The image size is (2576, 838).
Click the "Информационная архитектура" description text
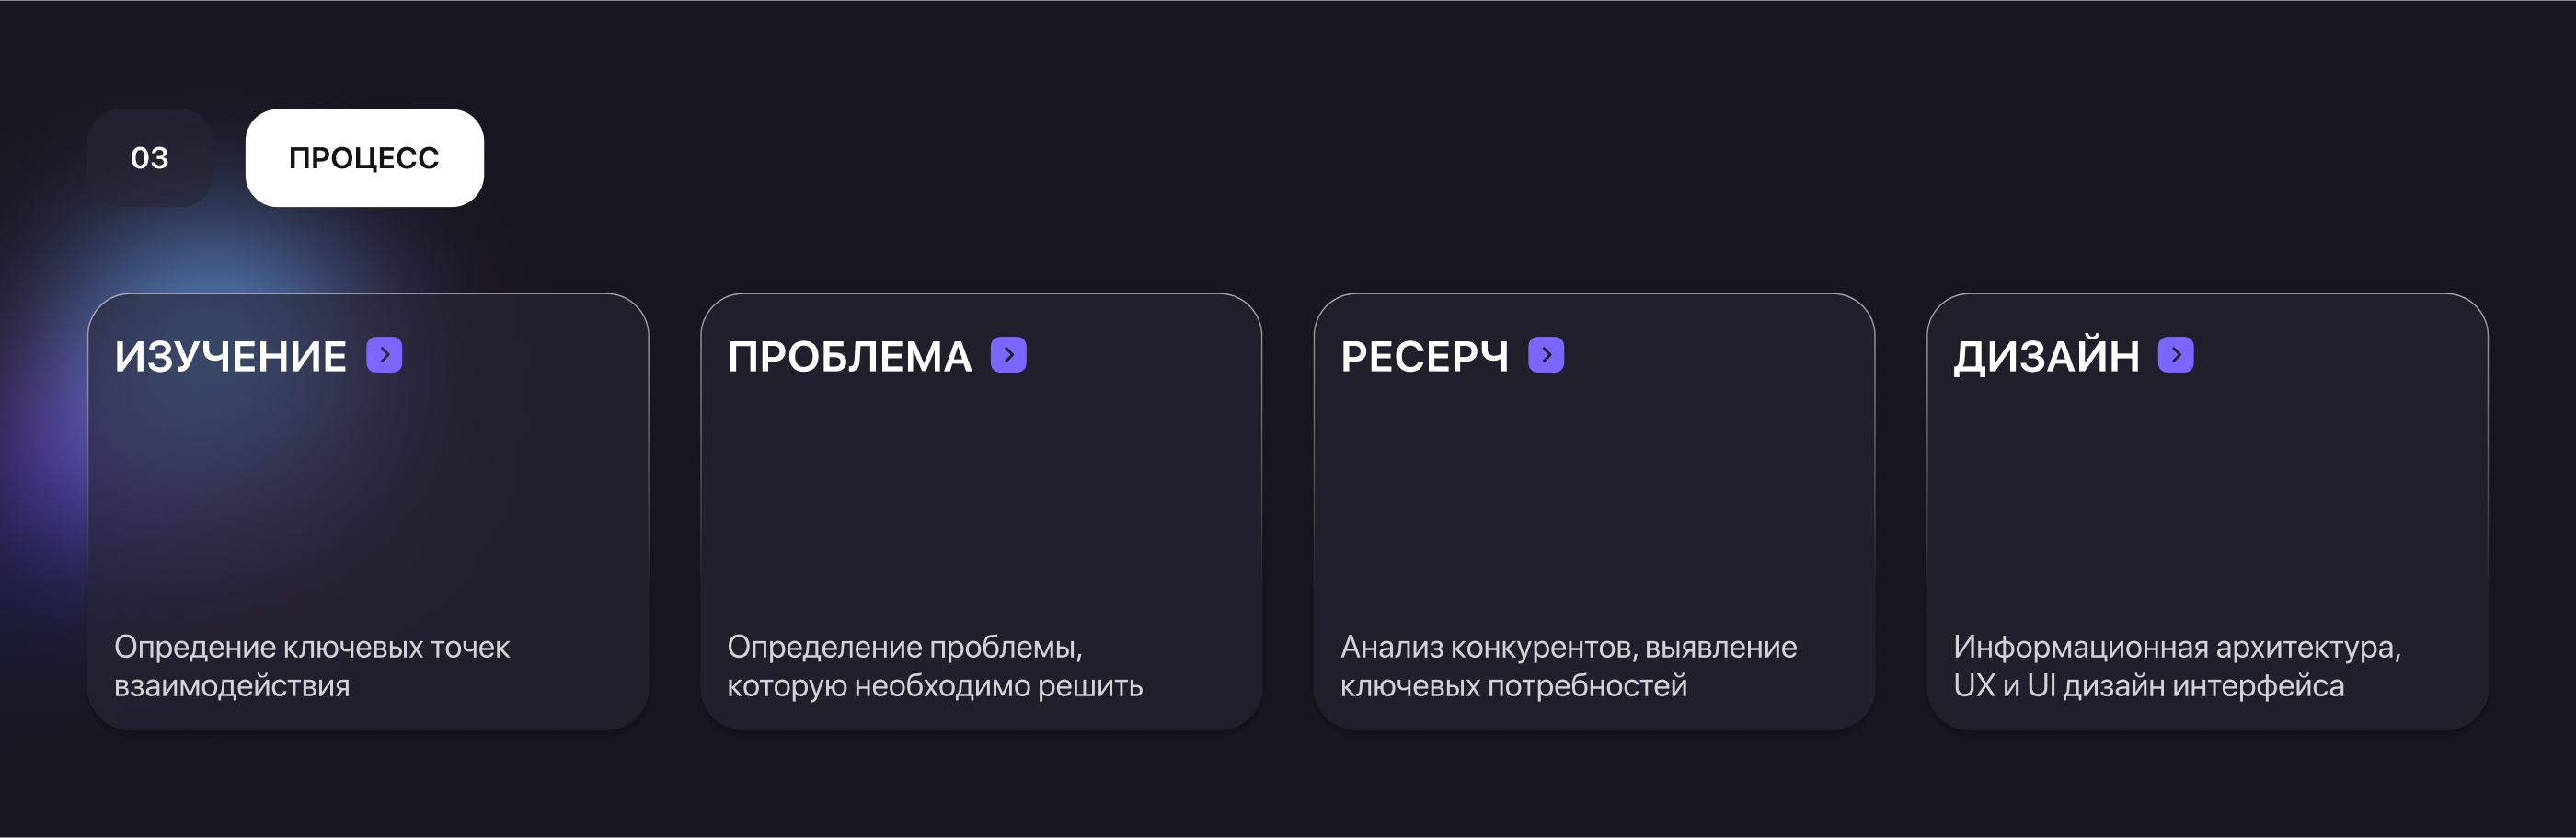point(2176,666)
